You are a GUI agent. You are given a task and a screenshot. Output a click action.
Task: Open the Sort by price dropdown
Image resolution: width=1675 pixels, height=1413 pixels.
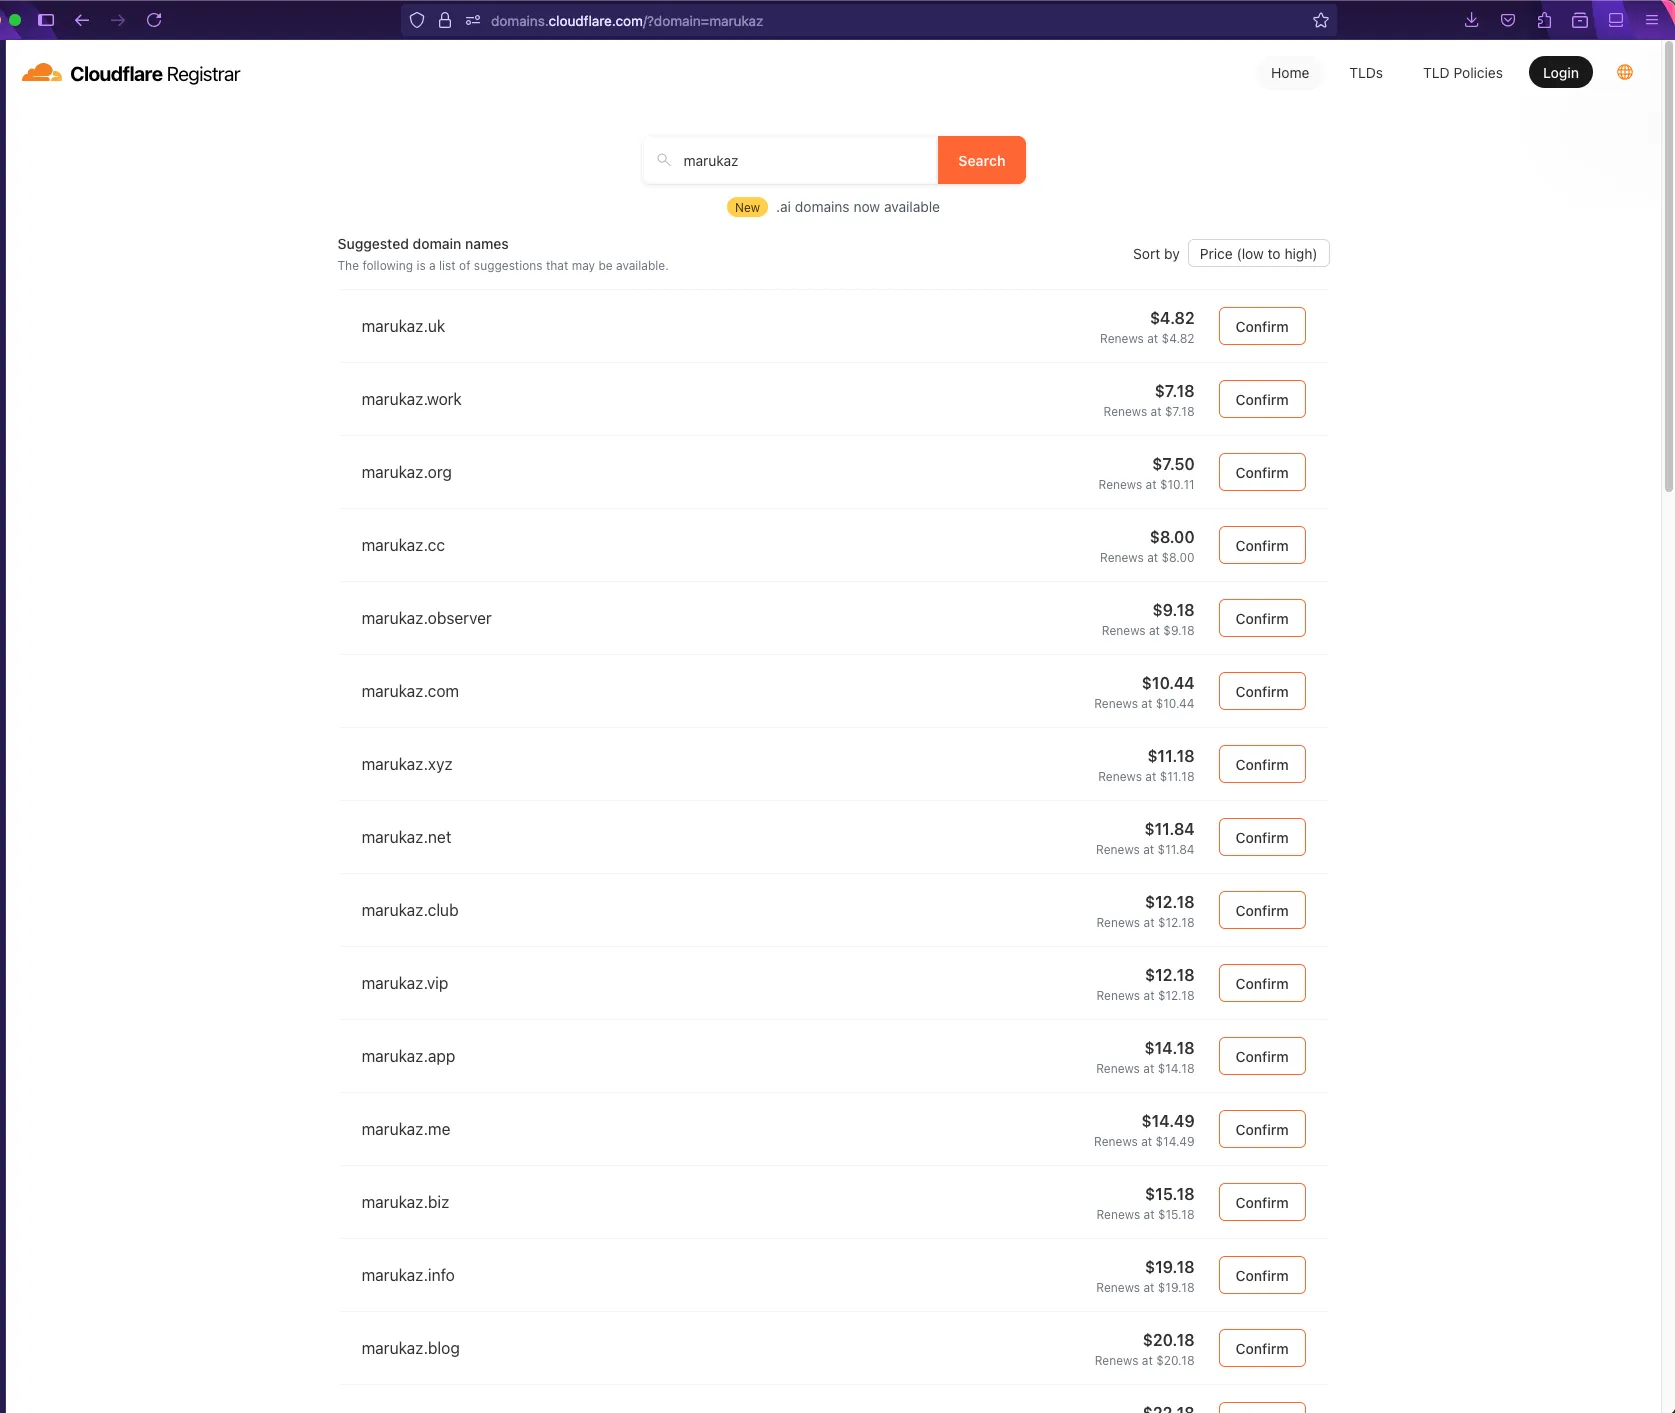[1258, 254]
